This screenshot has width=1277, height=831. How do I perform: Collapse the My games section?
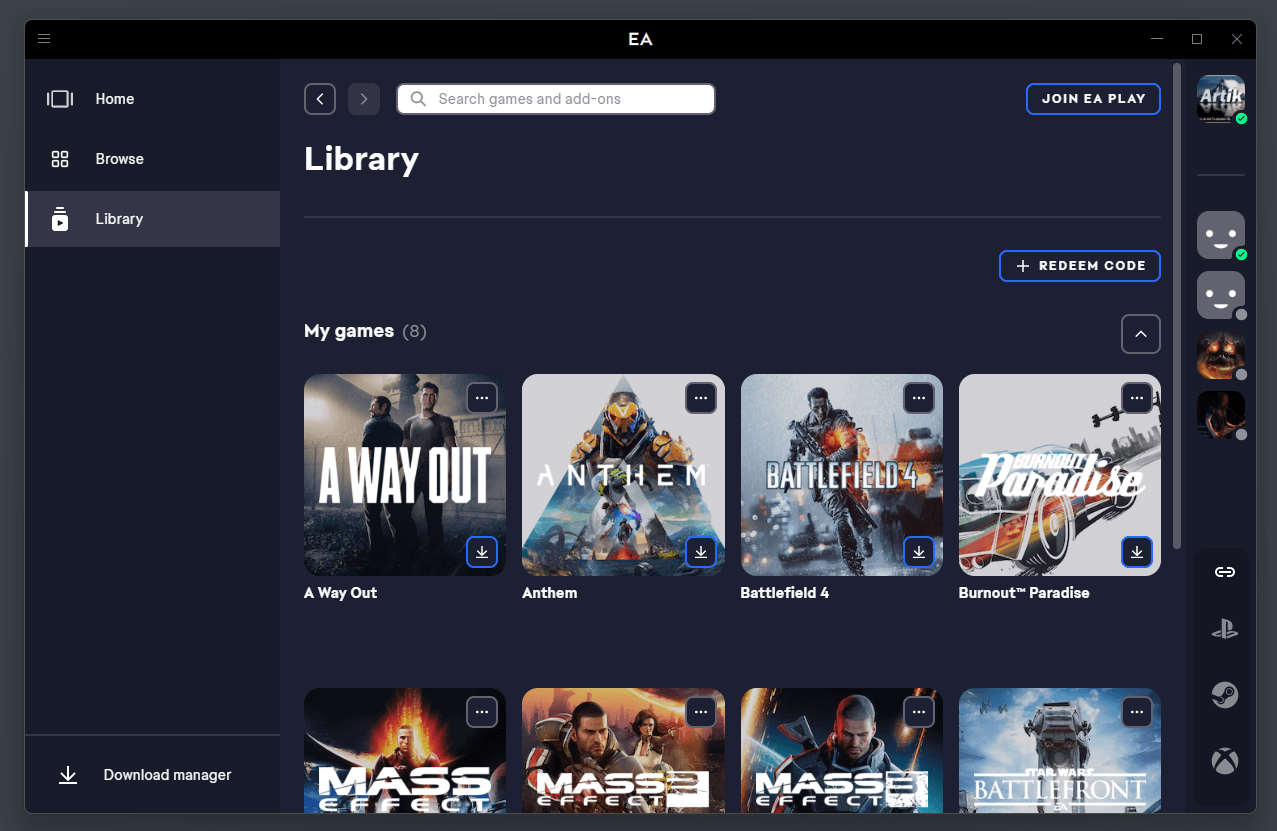pos(1141,334)
